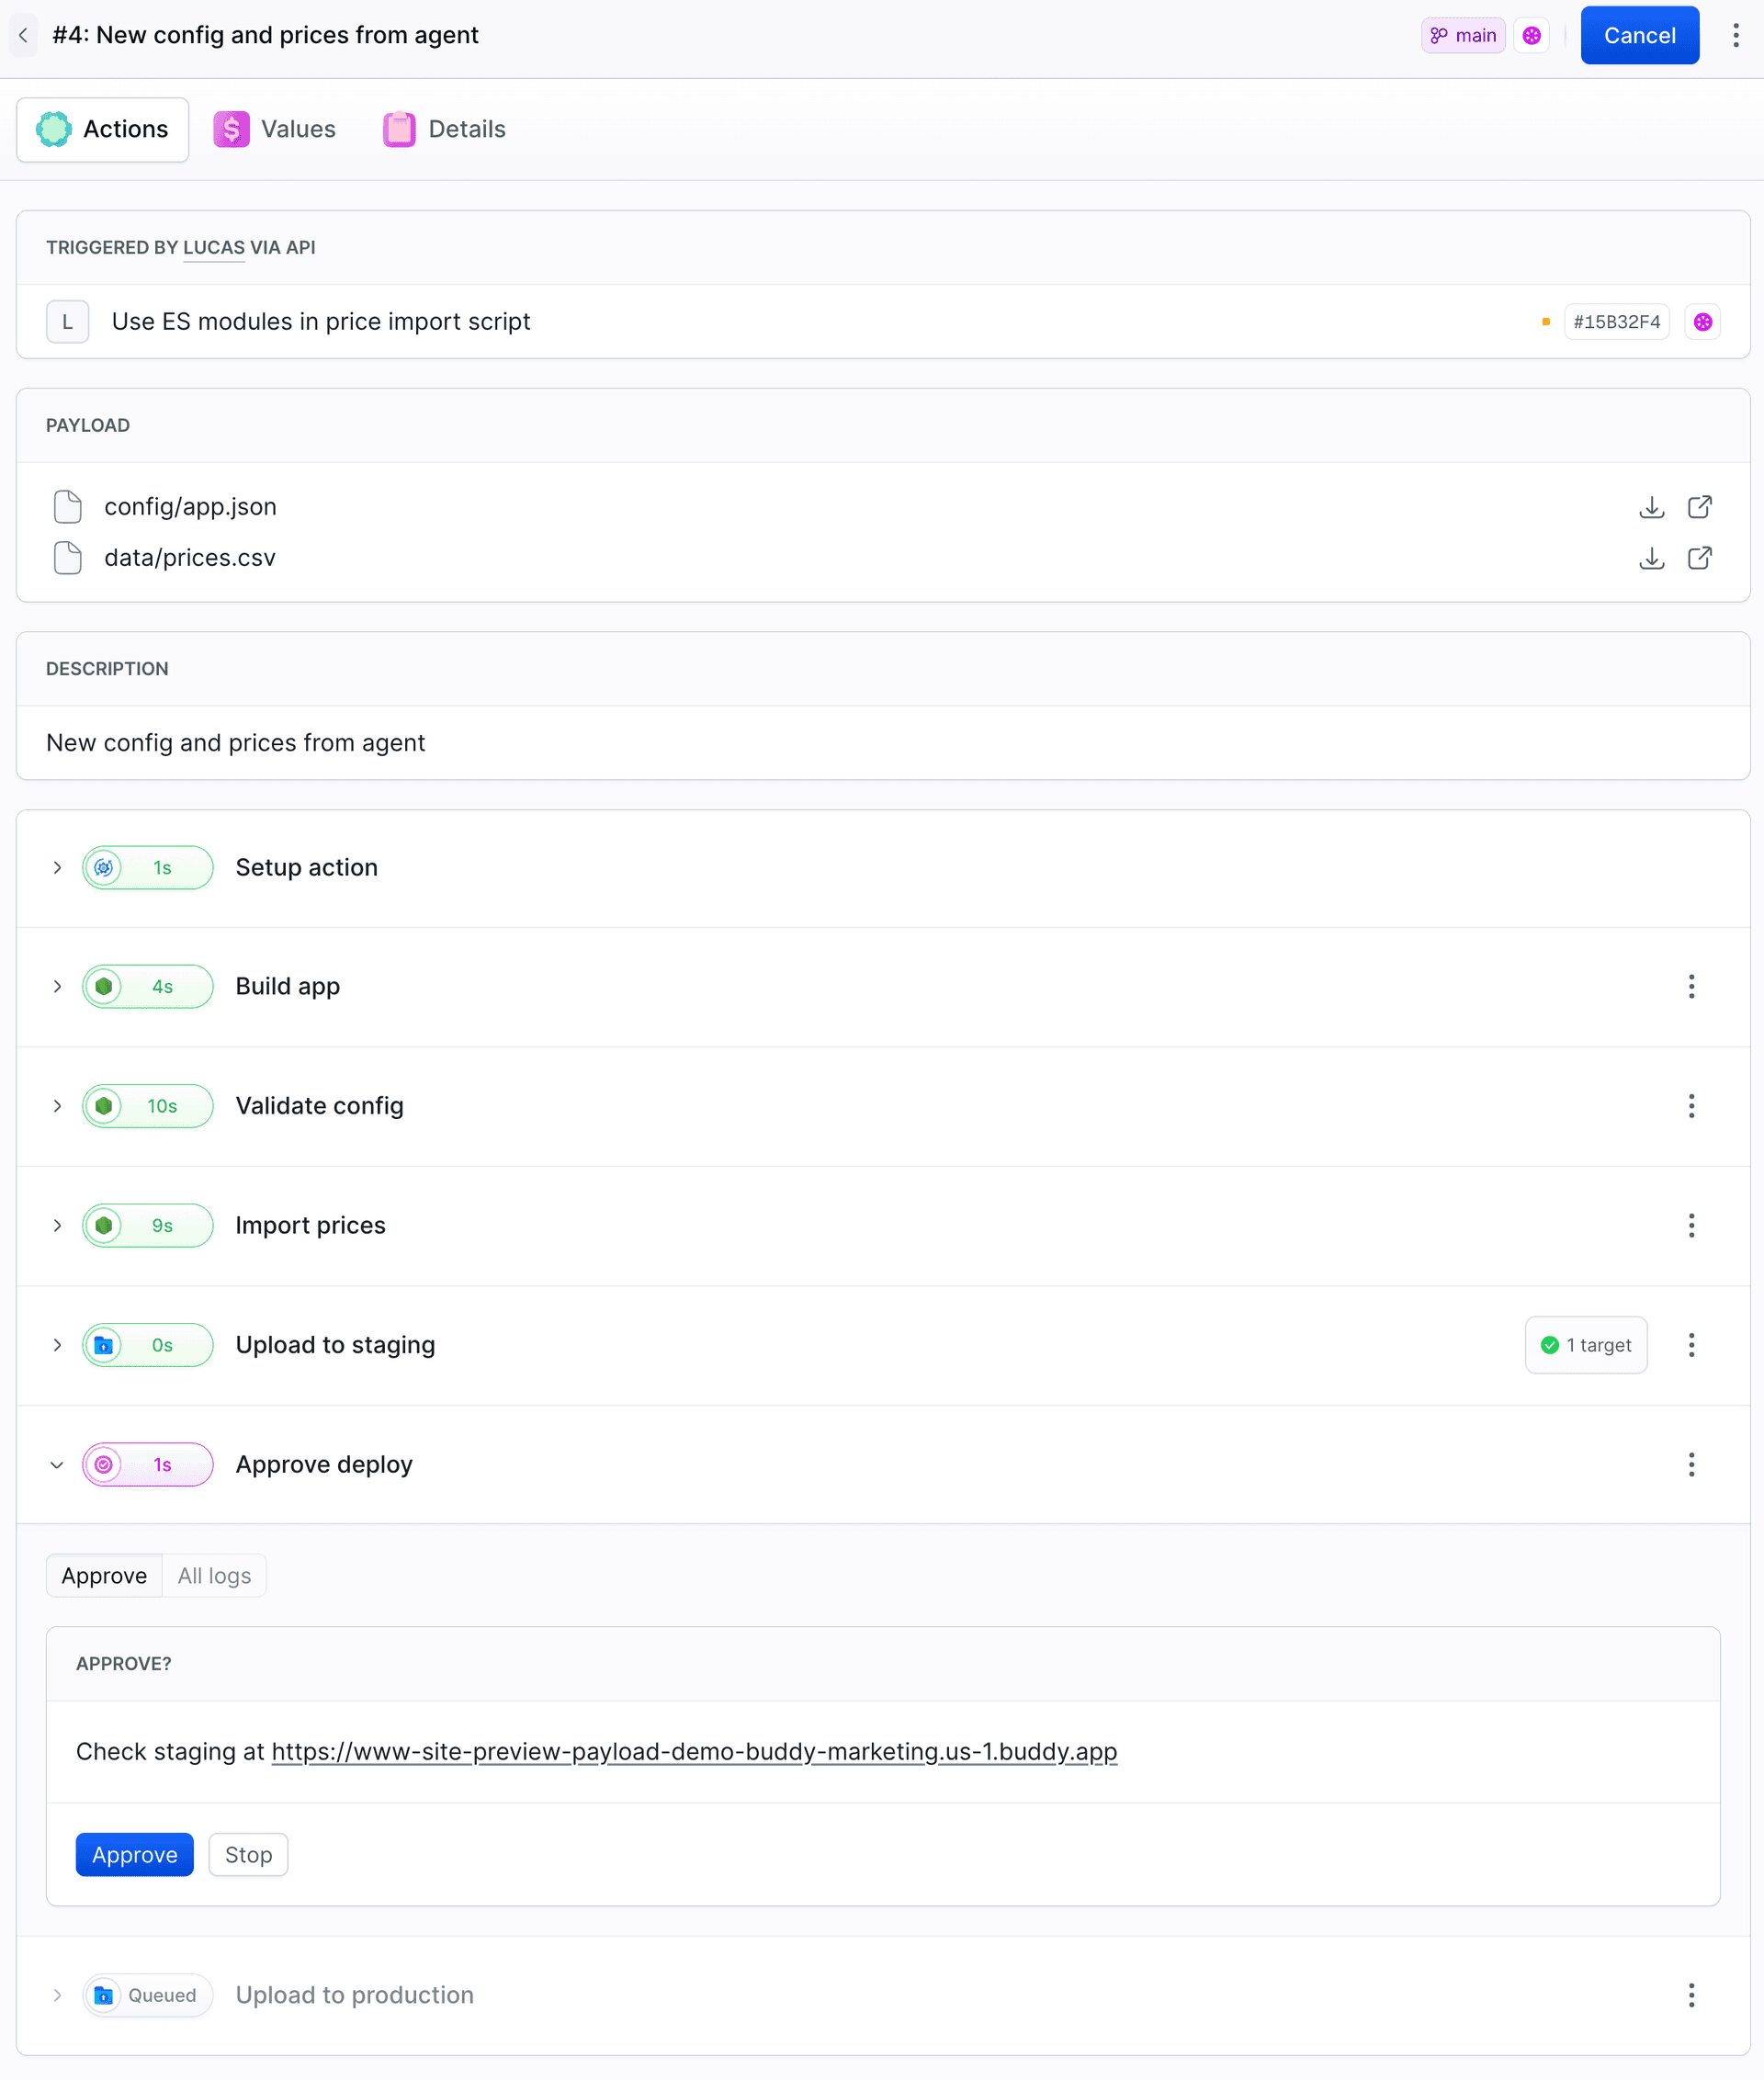Open Validate config options menu
This screenshot has width=1764, height=2080.
point(1691,1106)
